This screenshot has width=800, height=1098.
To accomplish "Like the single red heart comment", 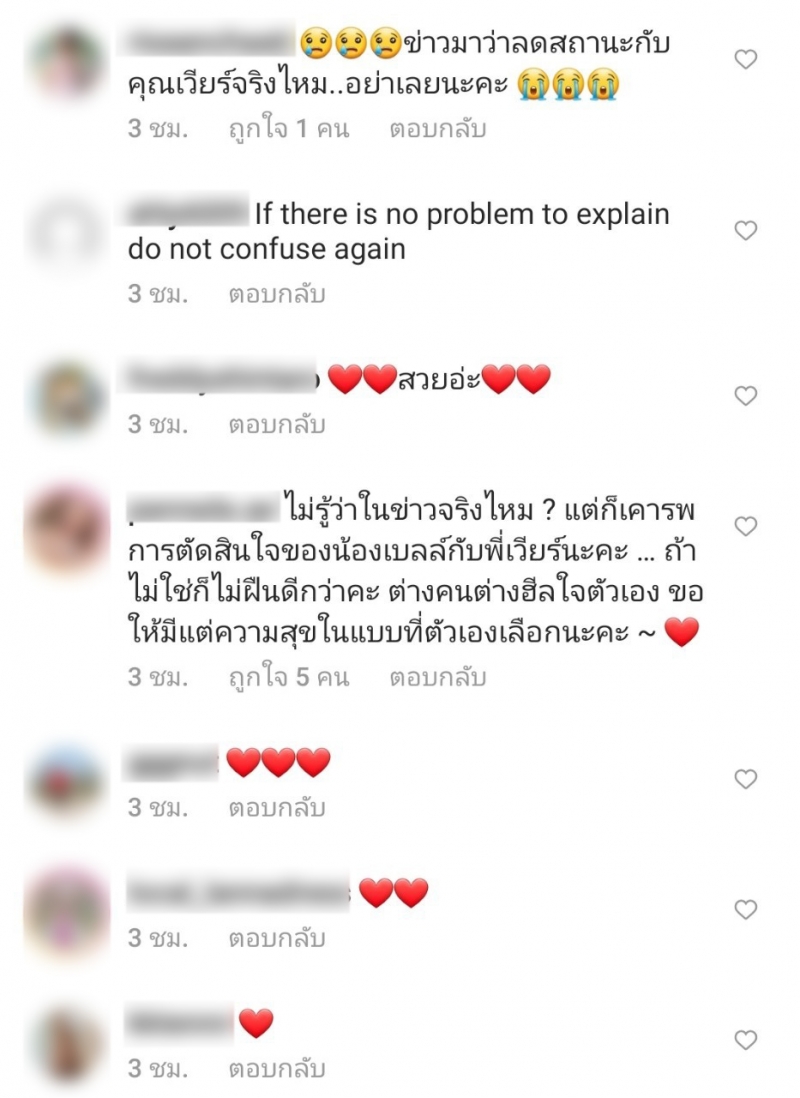I will coord(745,1039).
